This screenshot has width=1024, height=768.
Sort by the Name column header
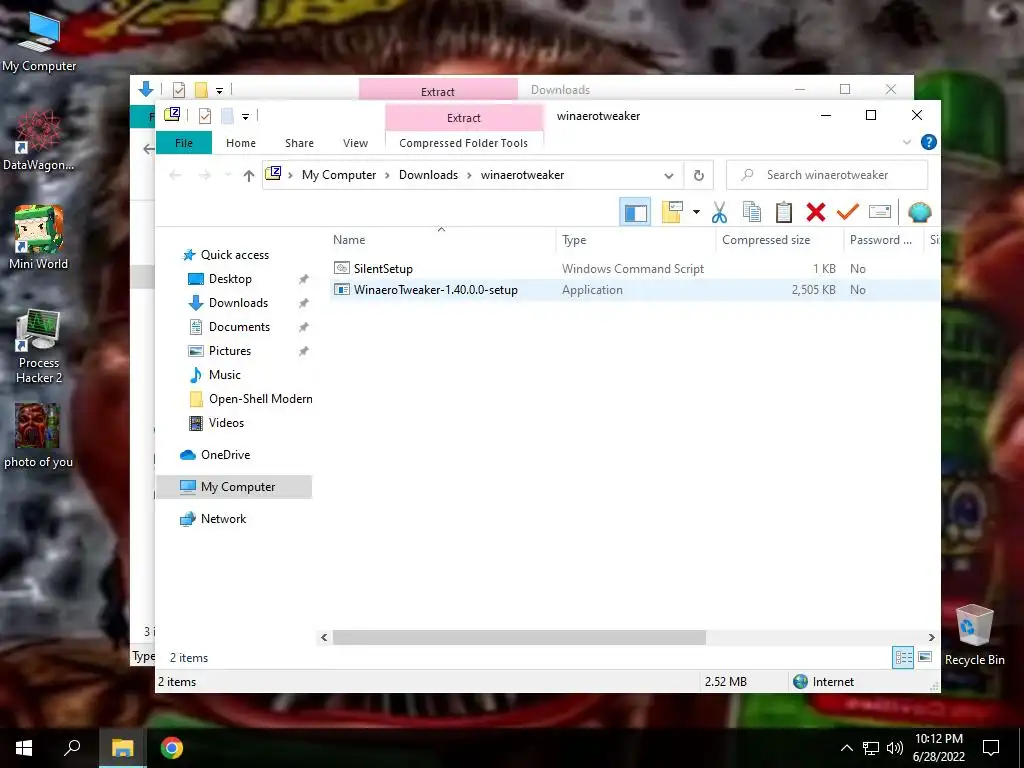(x=442, y=240)
